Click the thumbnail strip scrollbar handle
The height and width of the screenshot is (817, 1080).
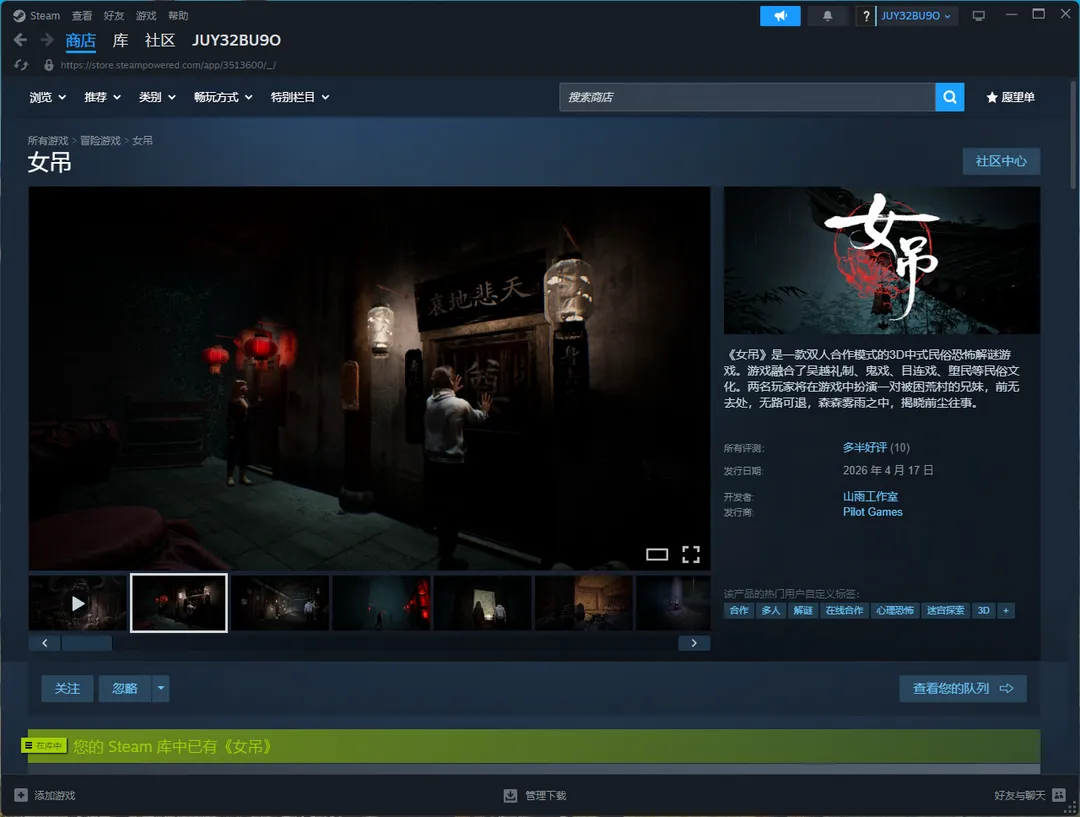click(x=87, y=643)
